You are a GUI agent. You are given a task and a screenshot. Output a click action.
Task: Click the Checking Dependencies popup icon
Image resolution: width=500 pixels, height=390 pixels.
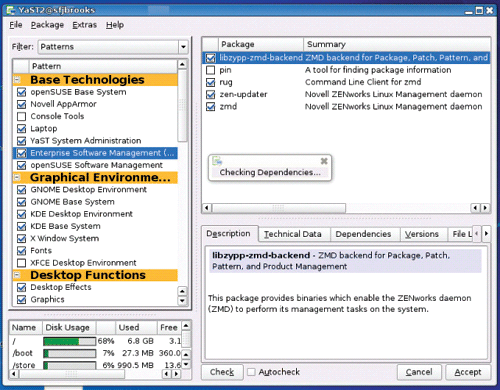217,161
